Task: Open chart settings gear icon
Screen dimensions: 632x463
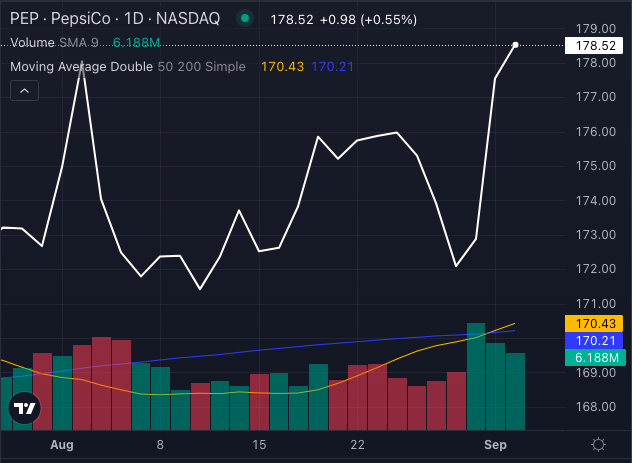Action: (x=598, y=445)
